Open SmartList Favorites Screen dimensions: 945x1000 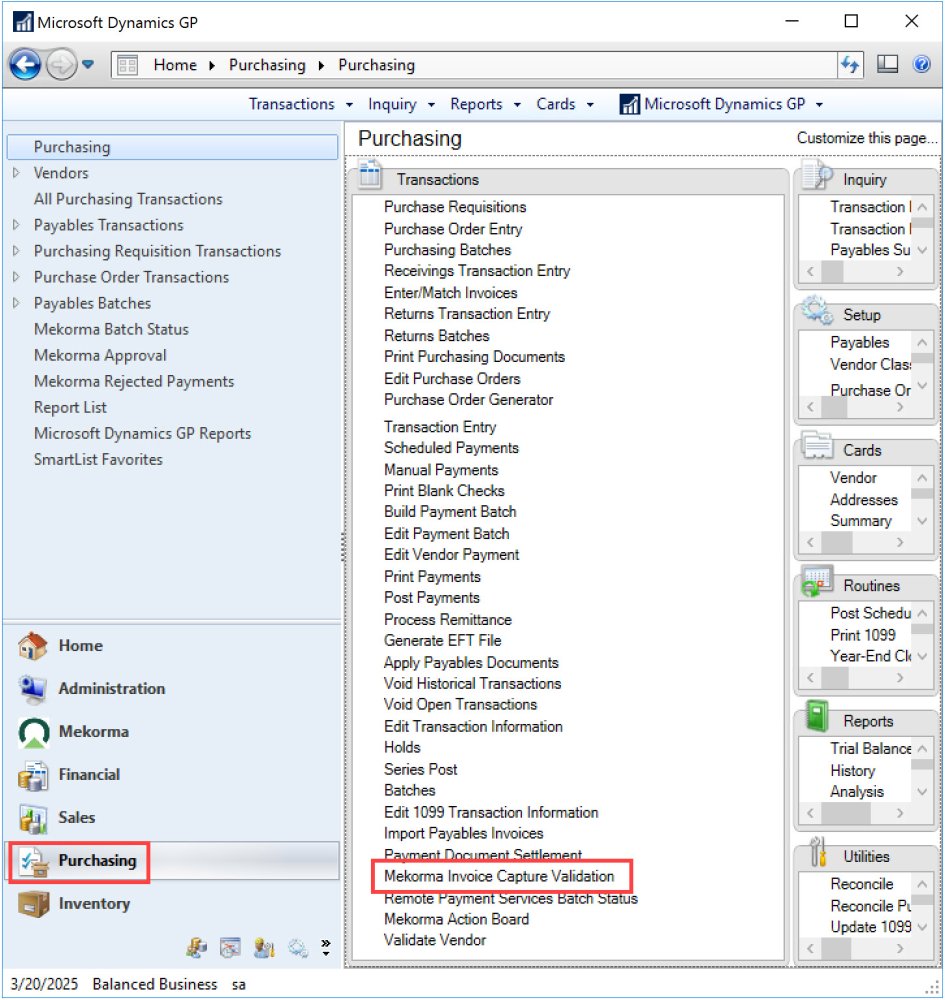(x=98, y=459)
